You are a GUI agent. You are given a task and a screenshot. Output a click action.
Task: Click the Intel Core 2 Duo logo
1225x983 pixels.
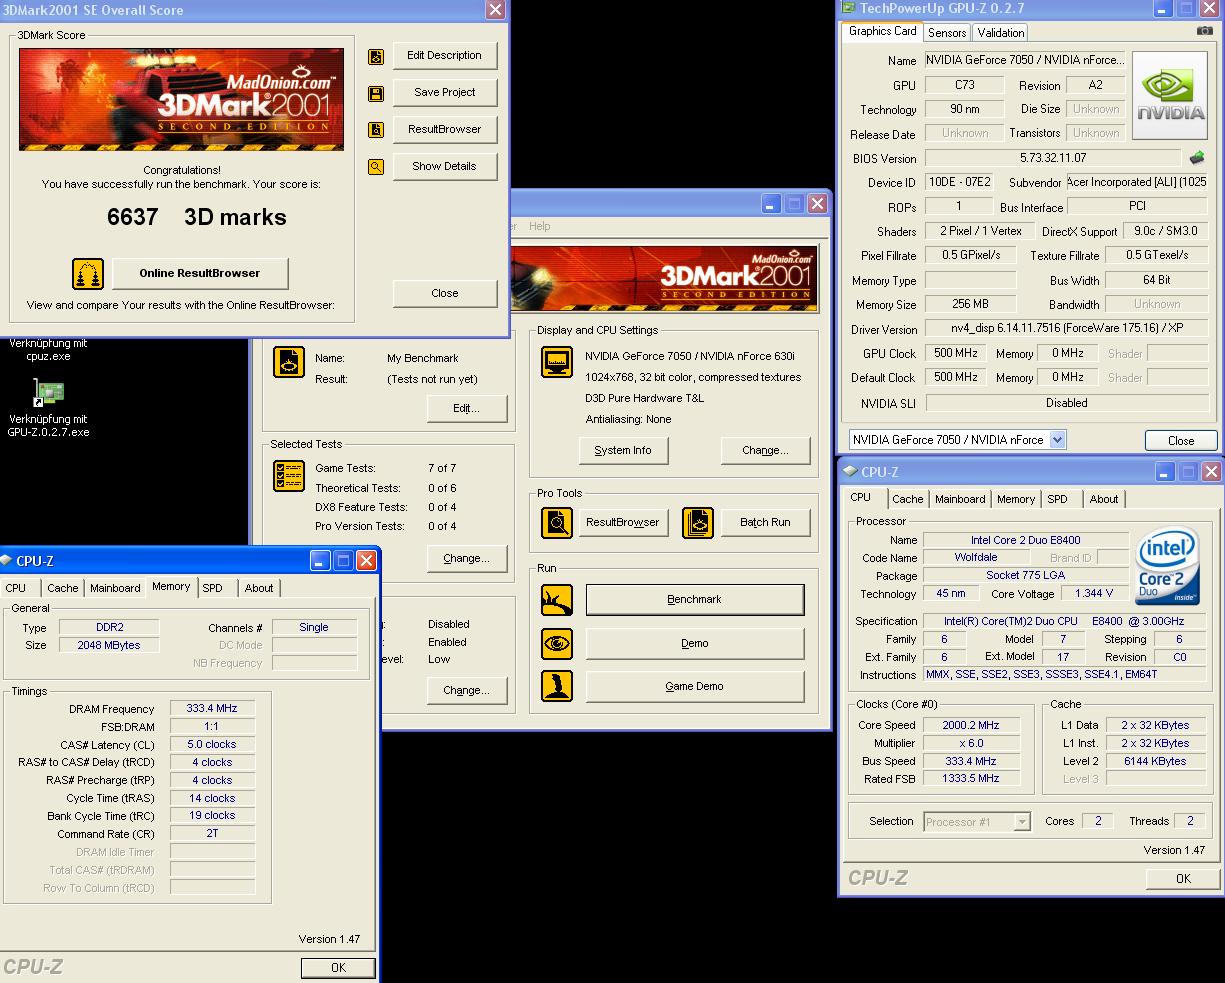coord(1168,567)
